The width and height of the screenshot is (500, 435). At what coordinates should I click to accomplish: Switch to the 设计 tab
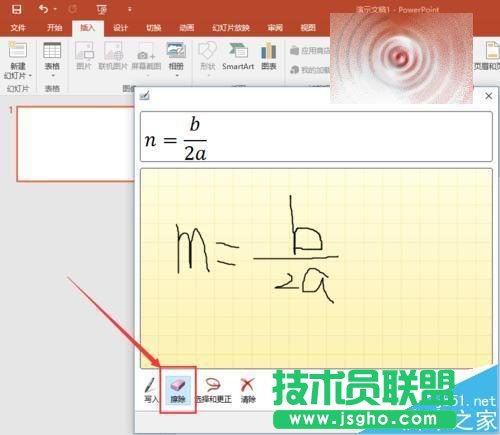[120, 28]
